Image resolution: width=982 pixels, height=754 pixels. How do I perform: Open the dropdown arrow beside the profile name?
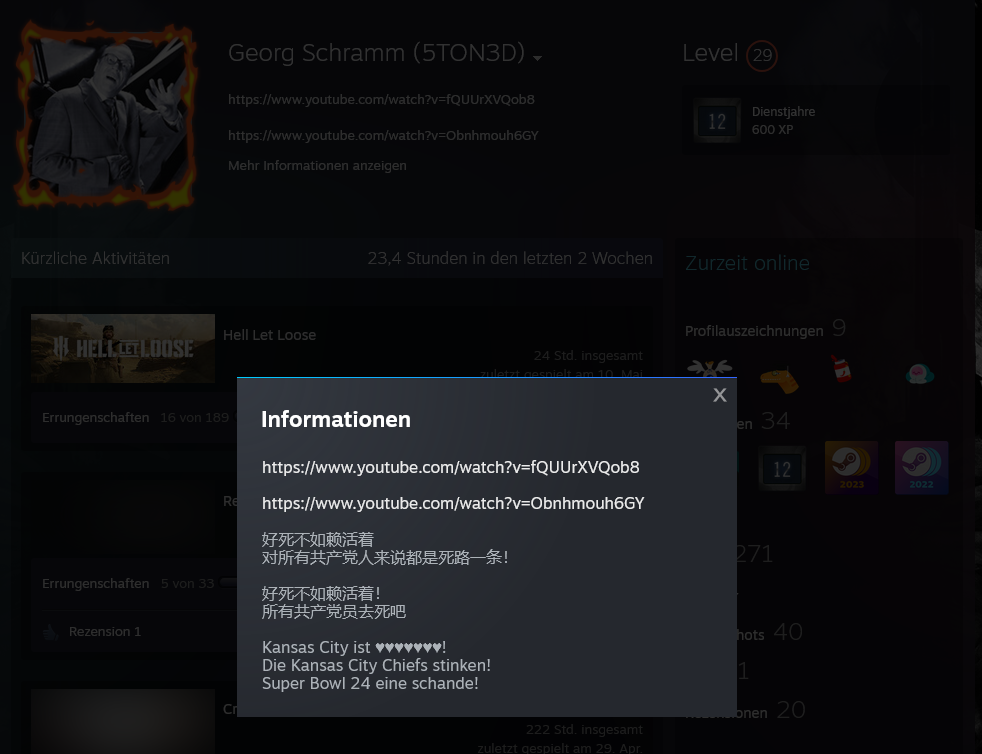click(537, 59)
